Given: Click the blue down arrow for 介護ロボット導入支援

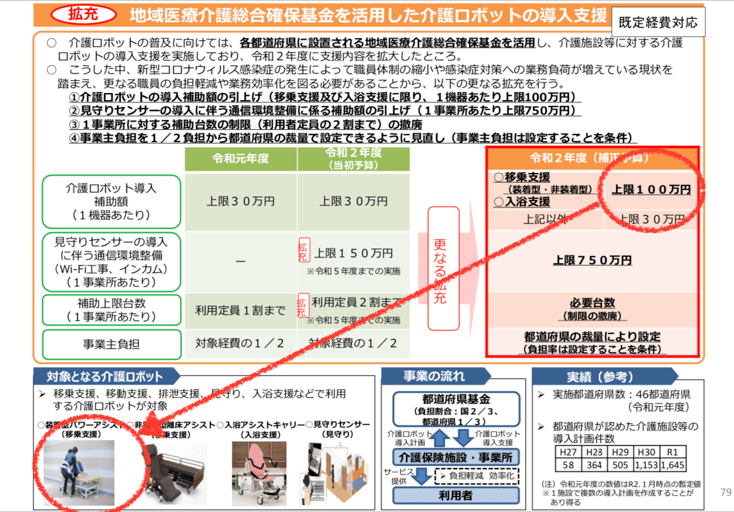Looking at the screenshot, I should point(464,438).
